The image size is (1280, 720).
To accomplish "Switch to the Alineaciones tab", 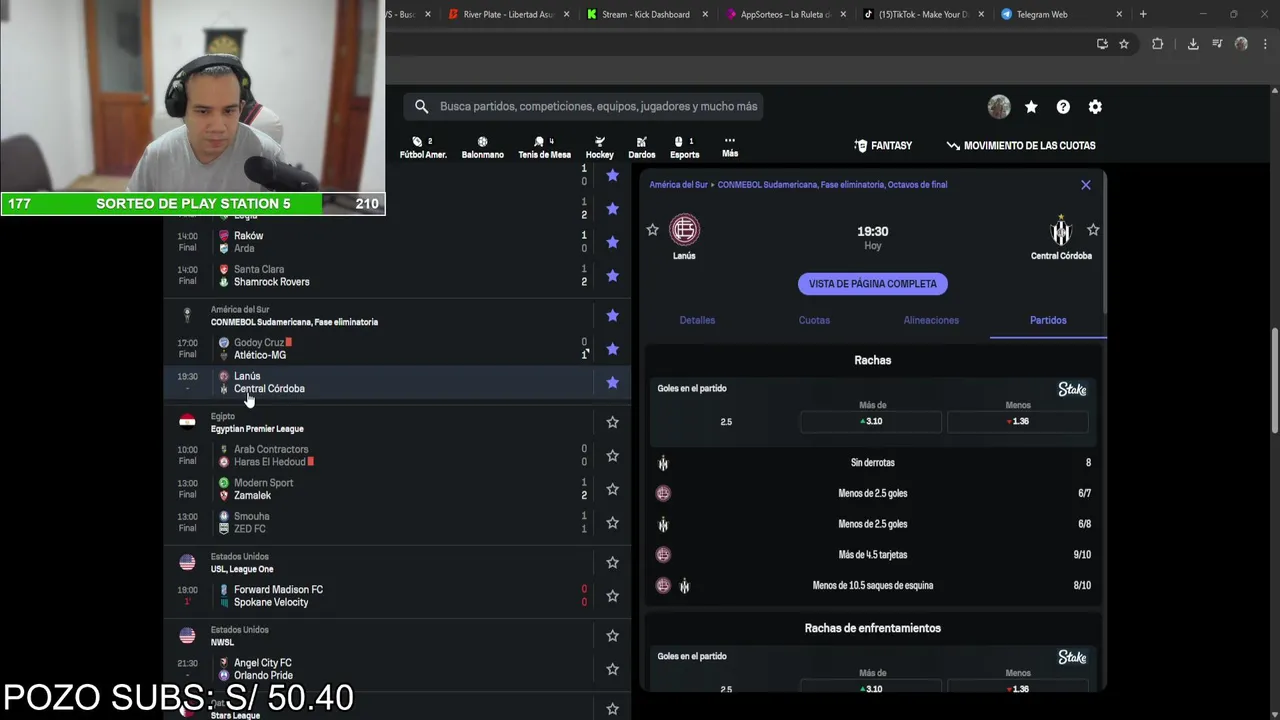I will pyautogui.click(x=931, y=320).
